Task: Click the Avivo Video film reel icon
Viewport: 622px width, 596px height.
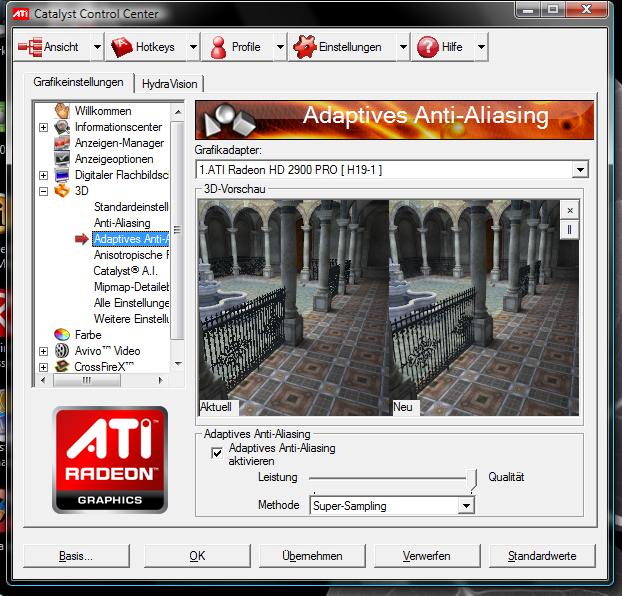Action: (x=62, y=351)
